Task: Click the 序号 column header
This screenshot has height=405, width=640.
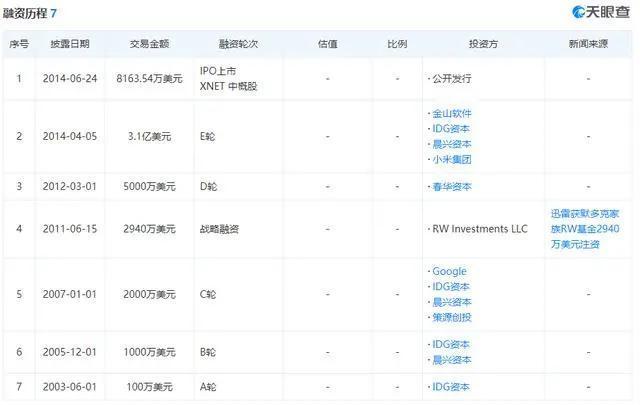Action: pos(19,44)
